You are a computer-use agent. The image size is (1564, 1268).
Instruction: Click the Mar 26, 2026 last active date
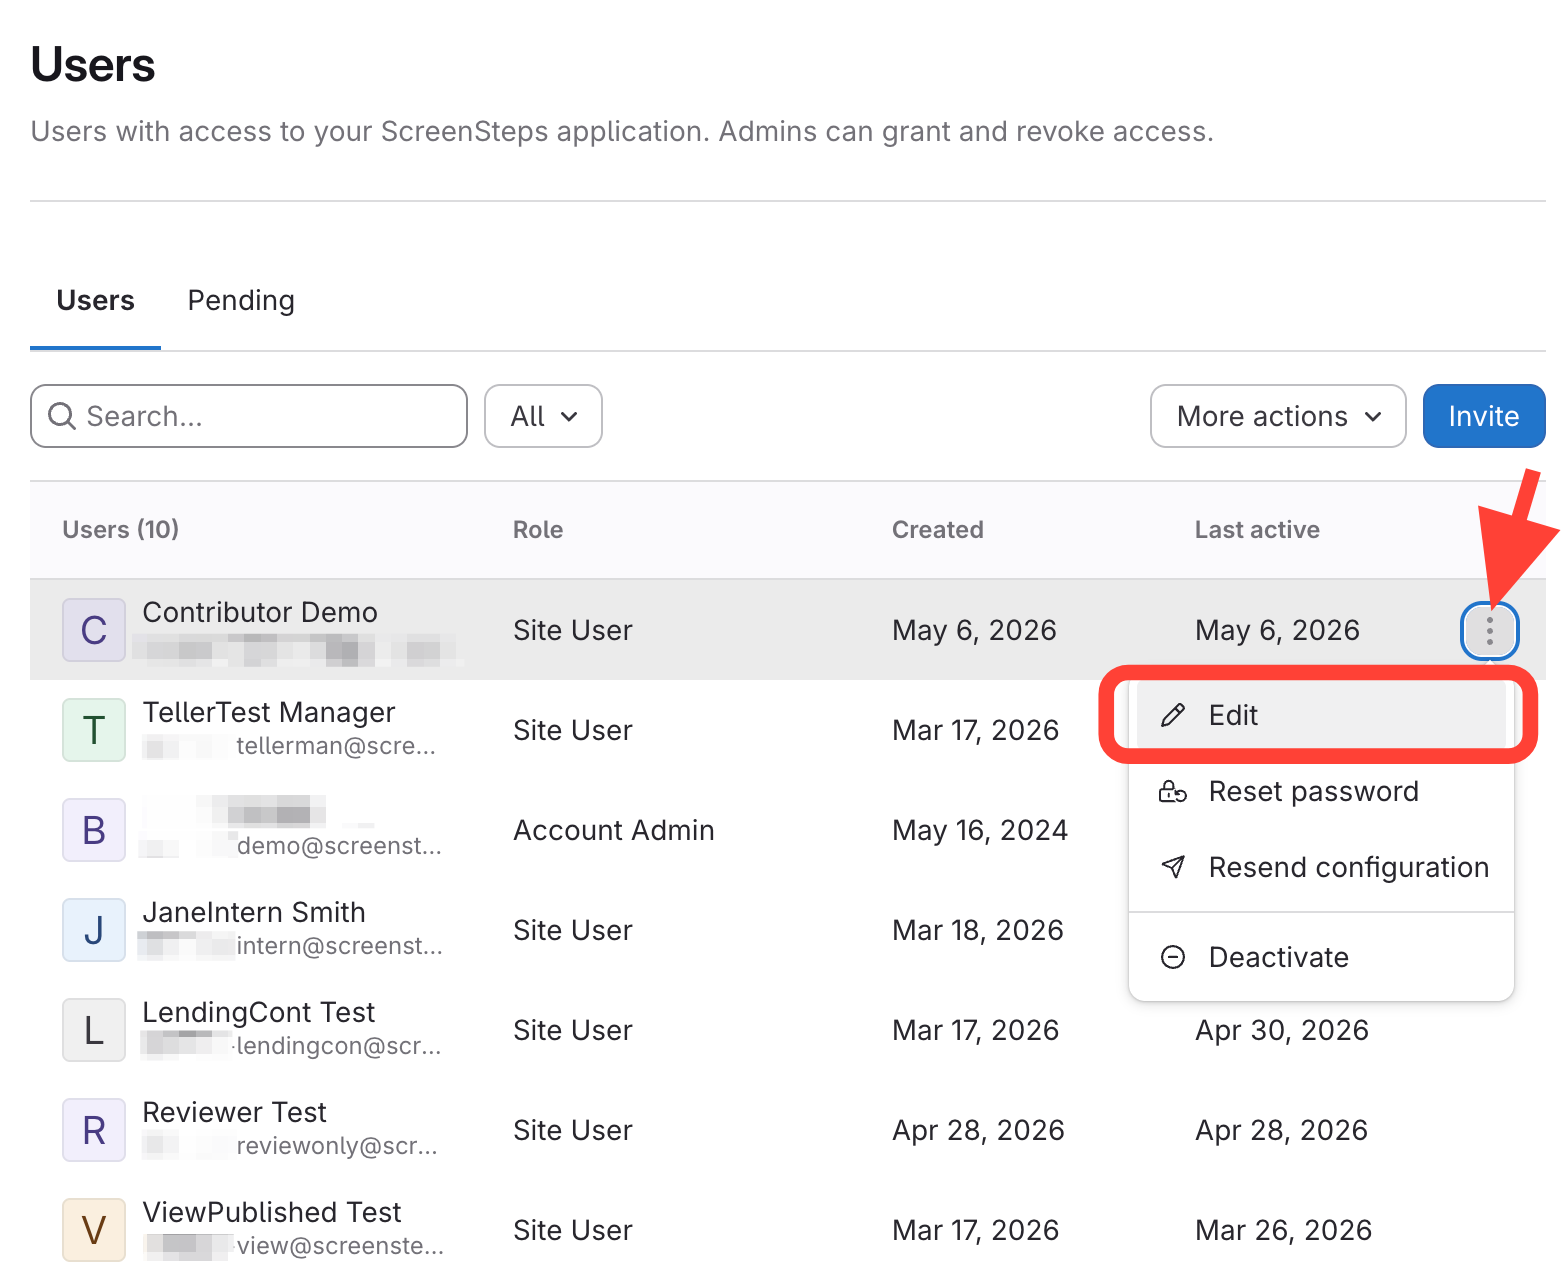[x=1284, y=1230]
